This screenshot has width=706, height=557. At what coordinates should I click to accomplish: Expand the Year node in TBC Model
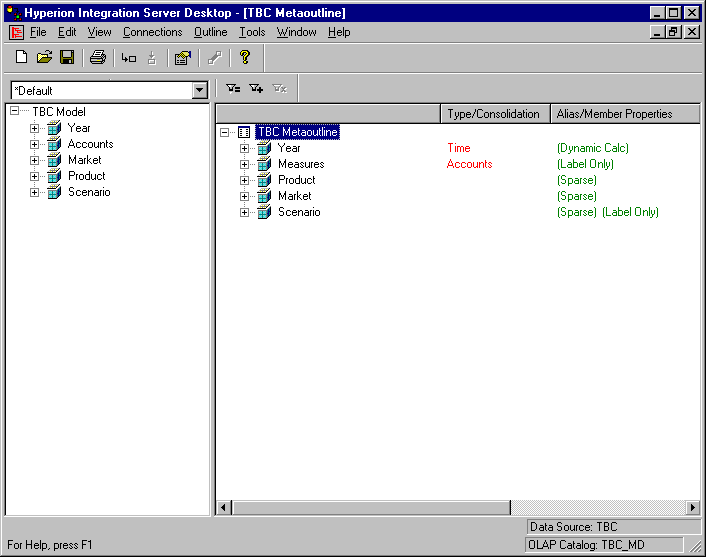click(x=35, y=128)
